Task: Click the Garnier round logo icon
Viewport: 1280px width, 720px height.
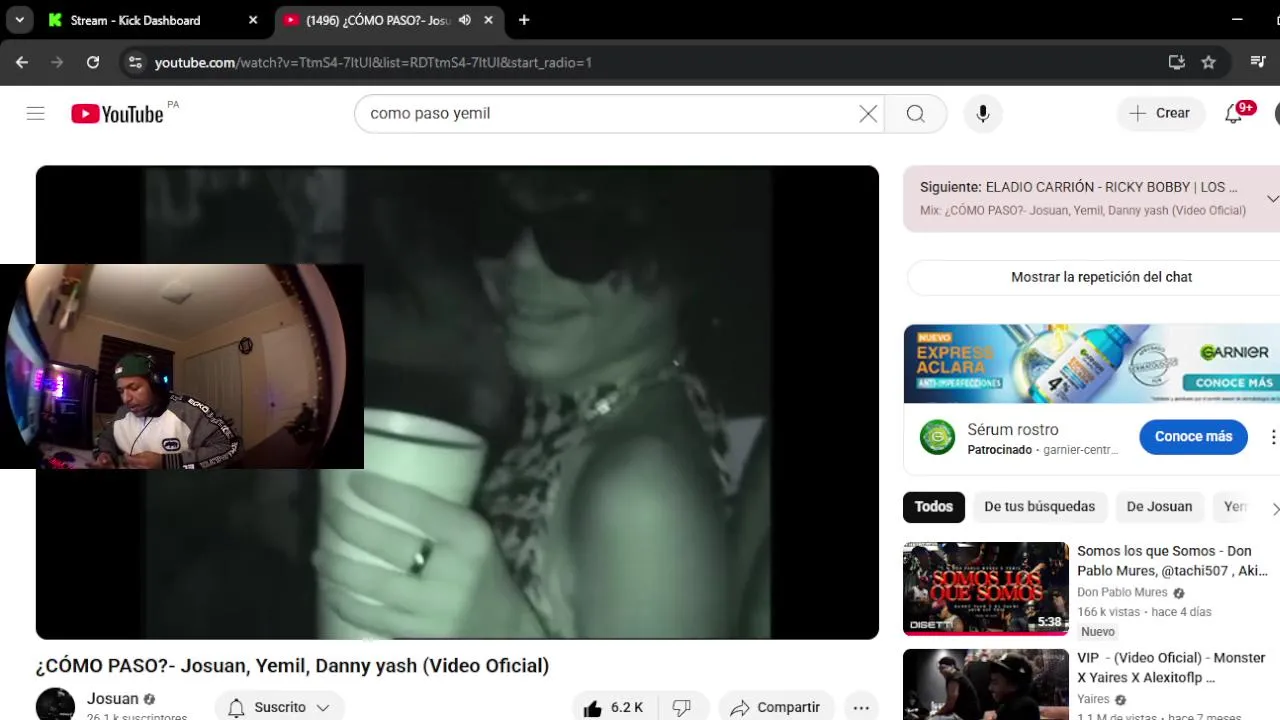Action: [x=937, y=437]
